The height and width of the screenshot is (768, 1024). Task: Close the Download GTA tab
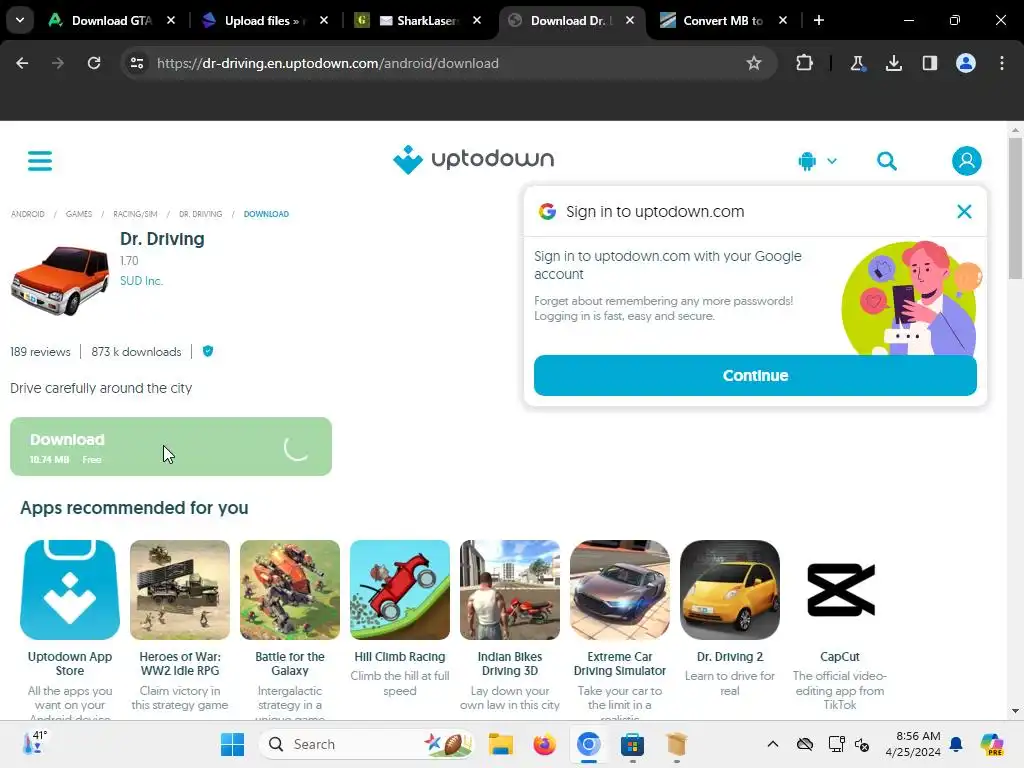[171, 20]
